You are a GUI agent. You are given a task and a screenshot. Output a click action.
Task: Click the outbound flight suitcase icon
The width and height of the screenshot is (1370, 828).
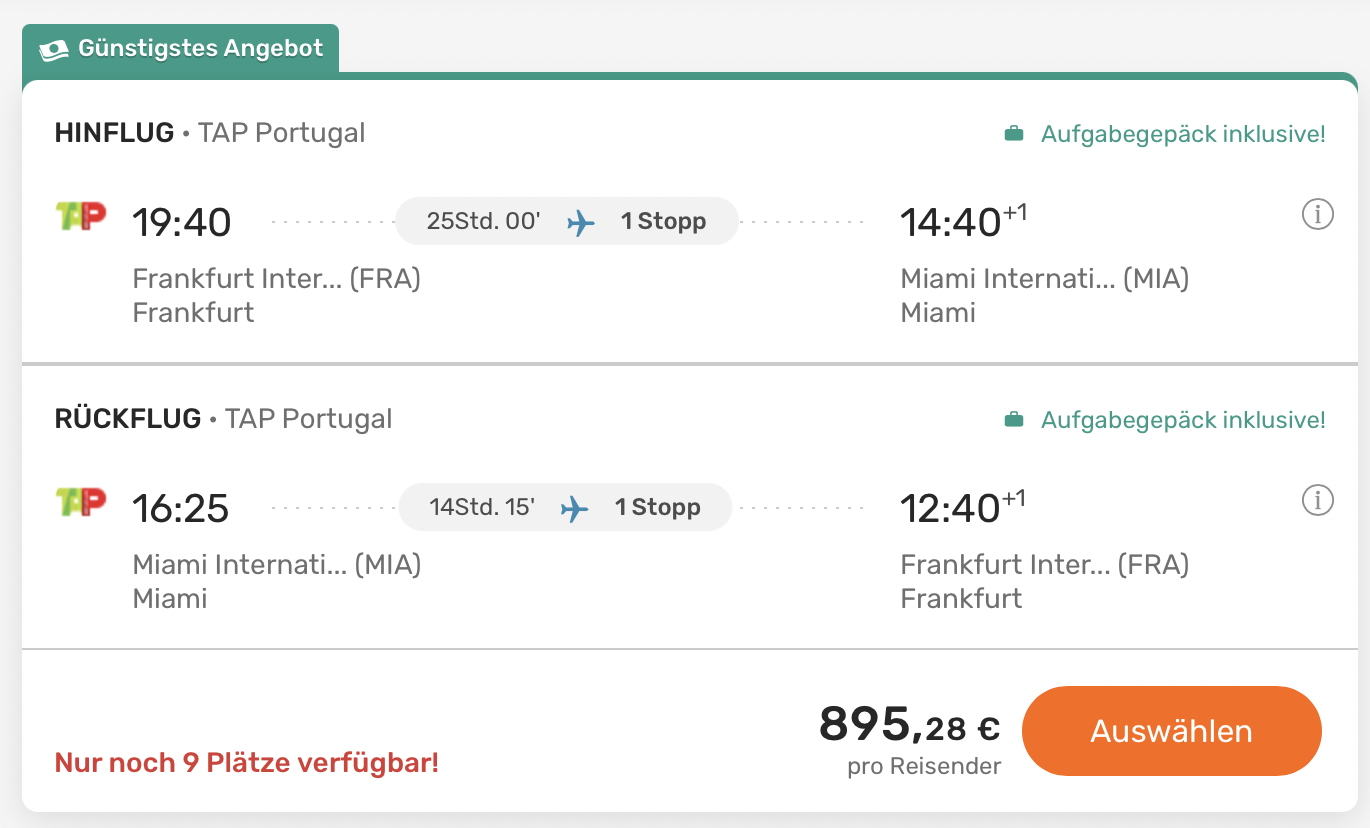point(1014,134)
